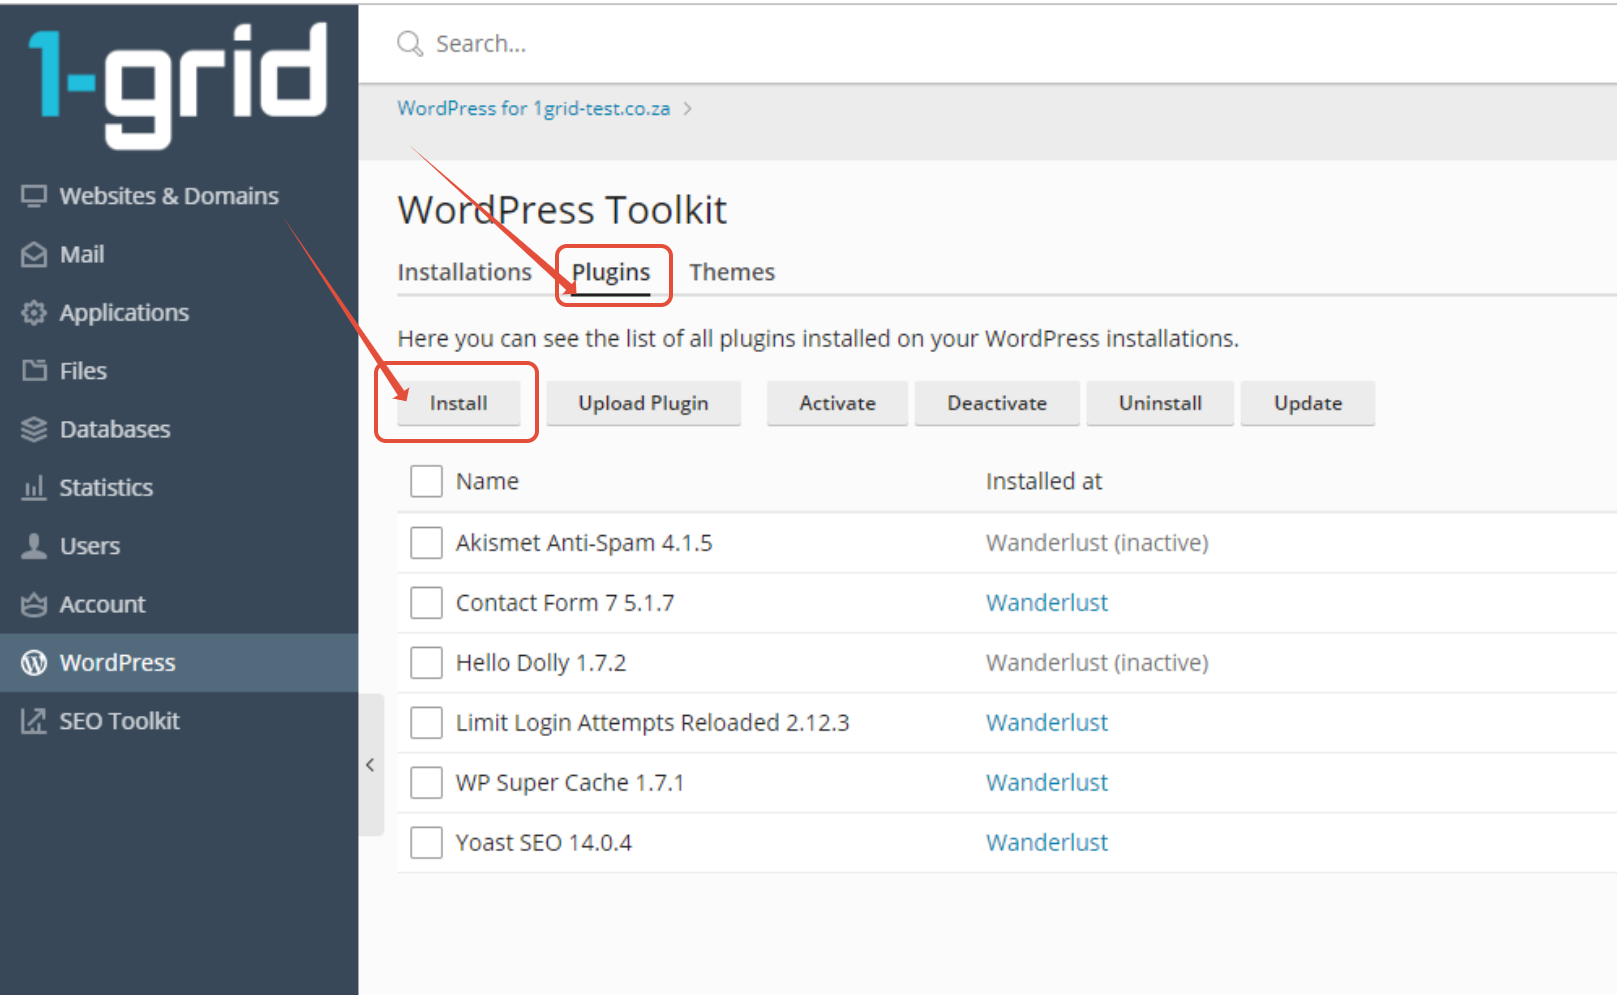Screen dimensions: 1617x995
Task: Click the Users person icon
Action: point(34,546)
